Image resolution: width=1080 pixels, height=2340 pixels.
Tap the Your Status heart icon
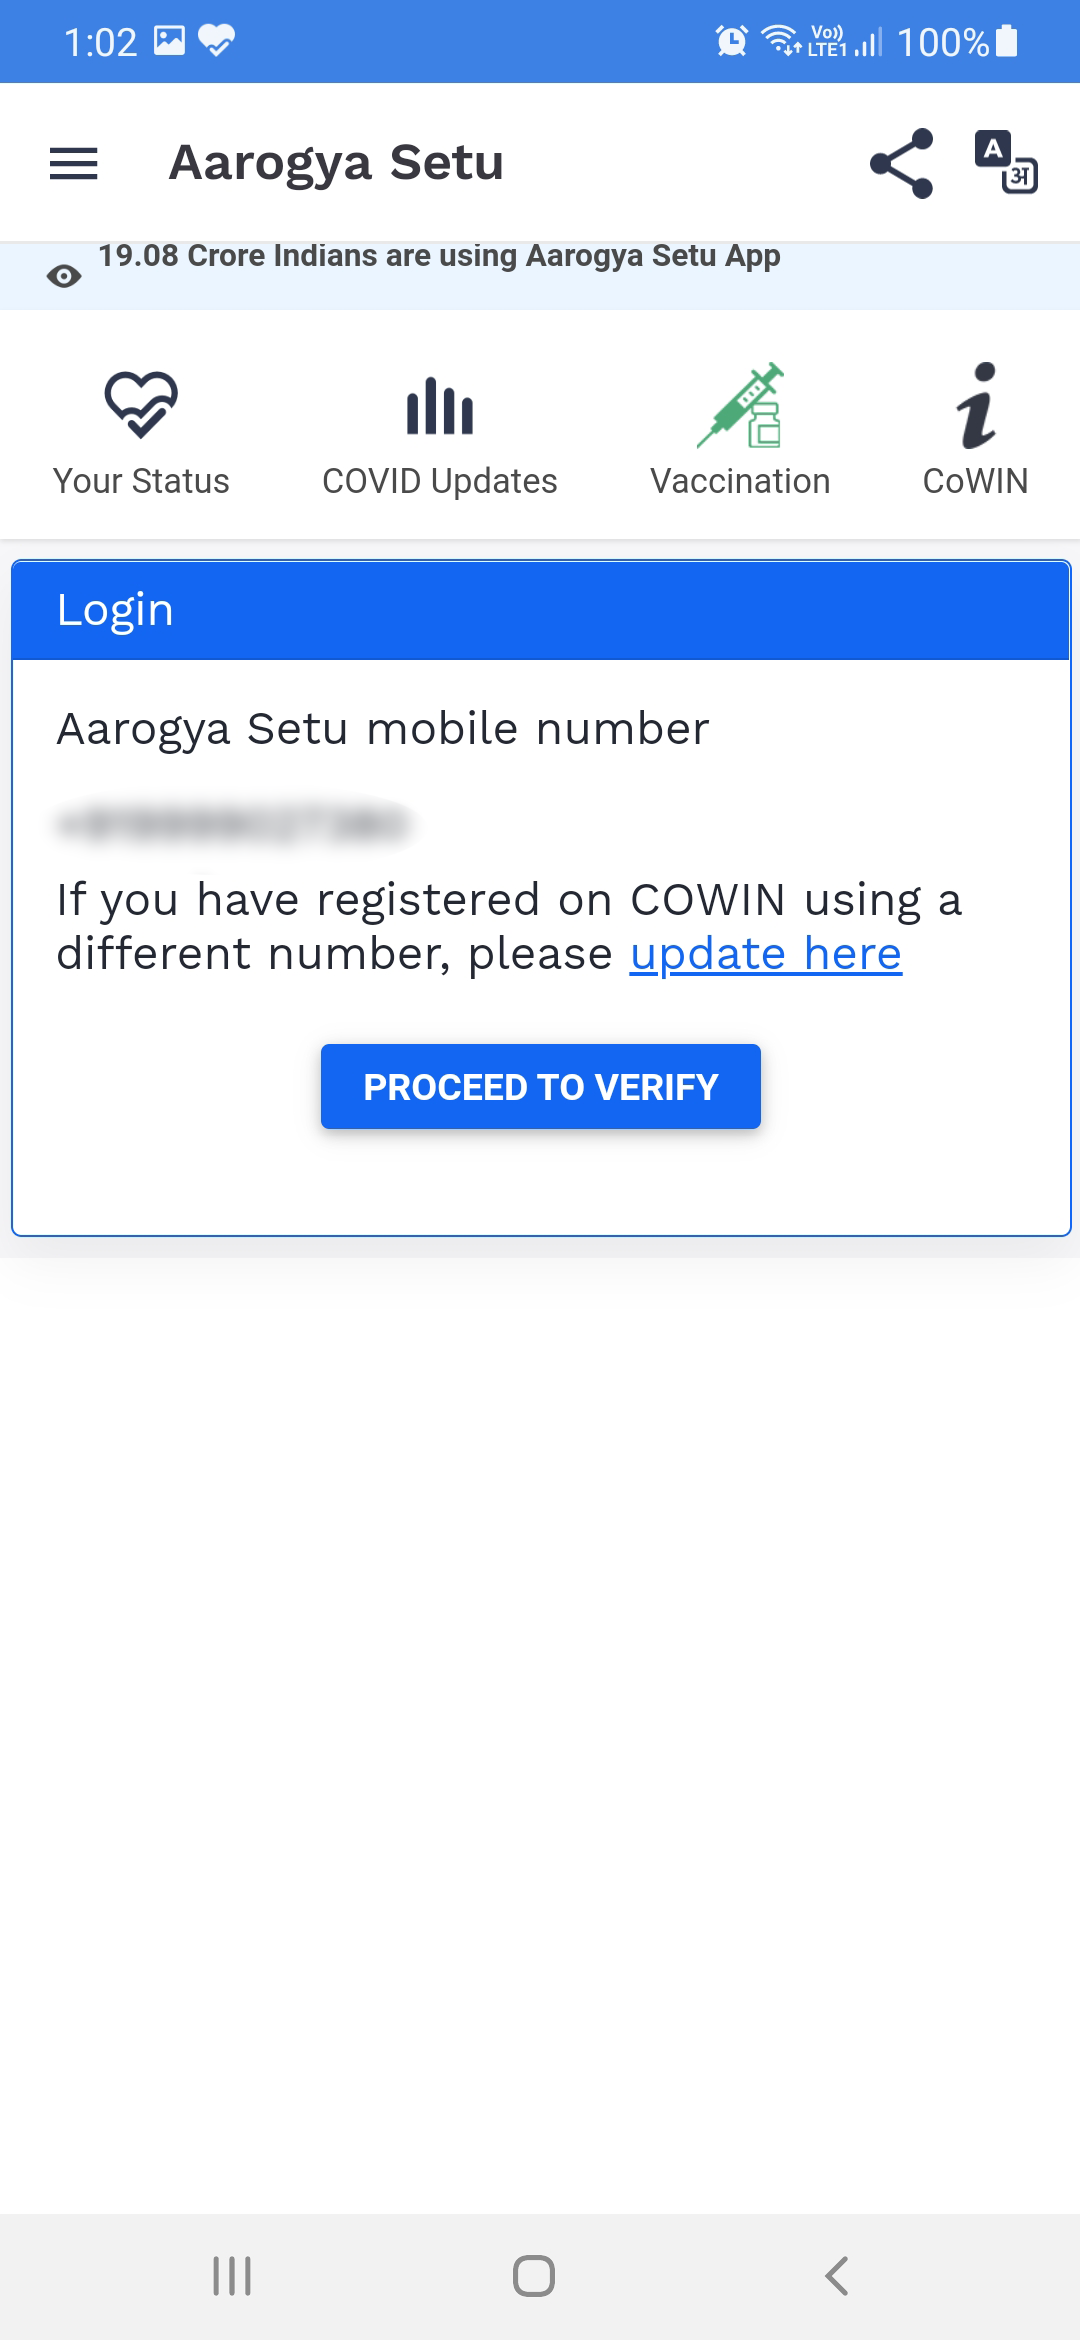point(141,404)
